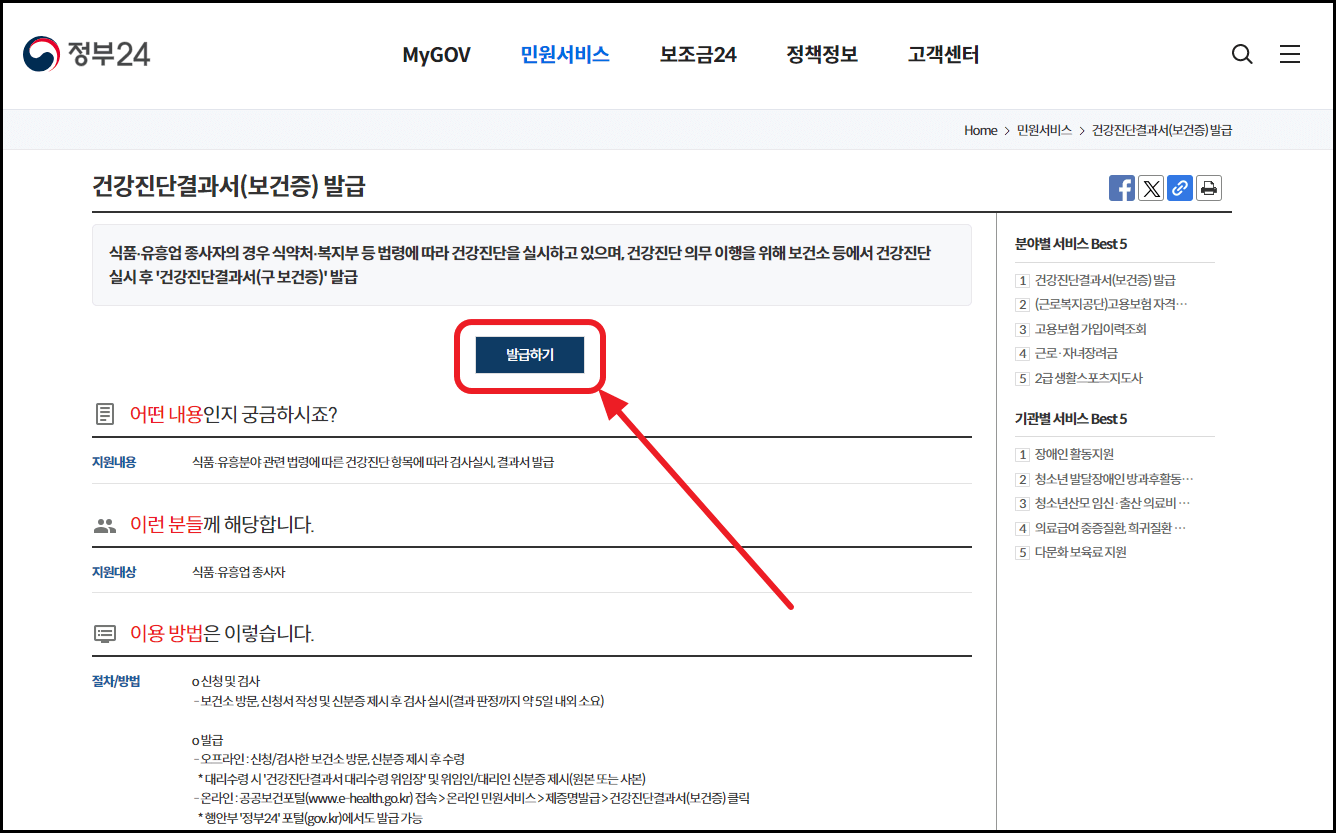
Task: Open the MyGOV menu
Action: click(x=436, y=55)
